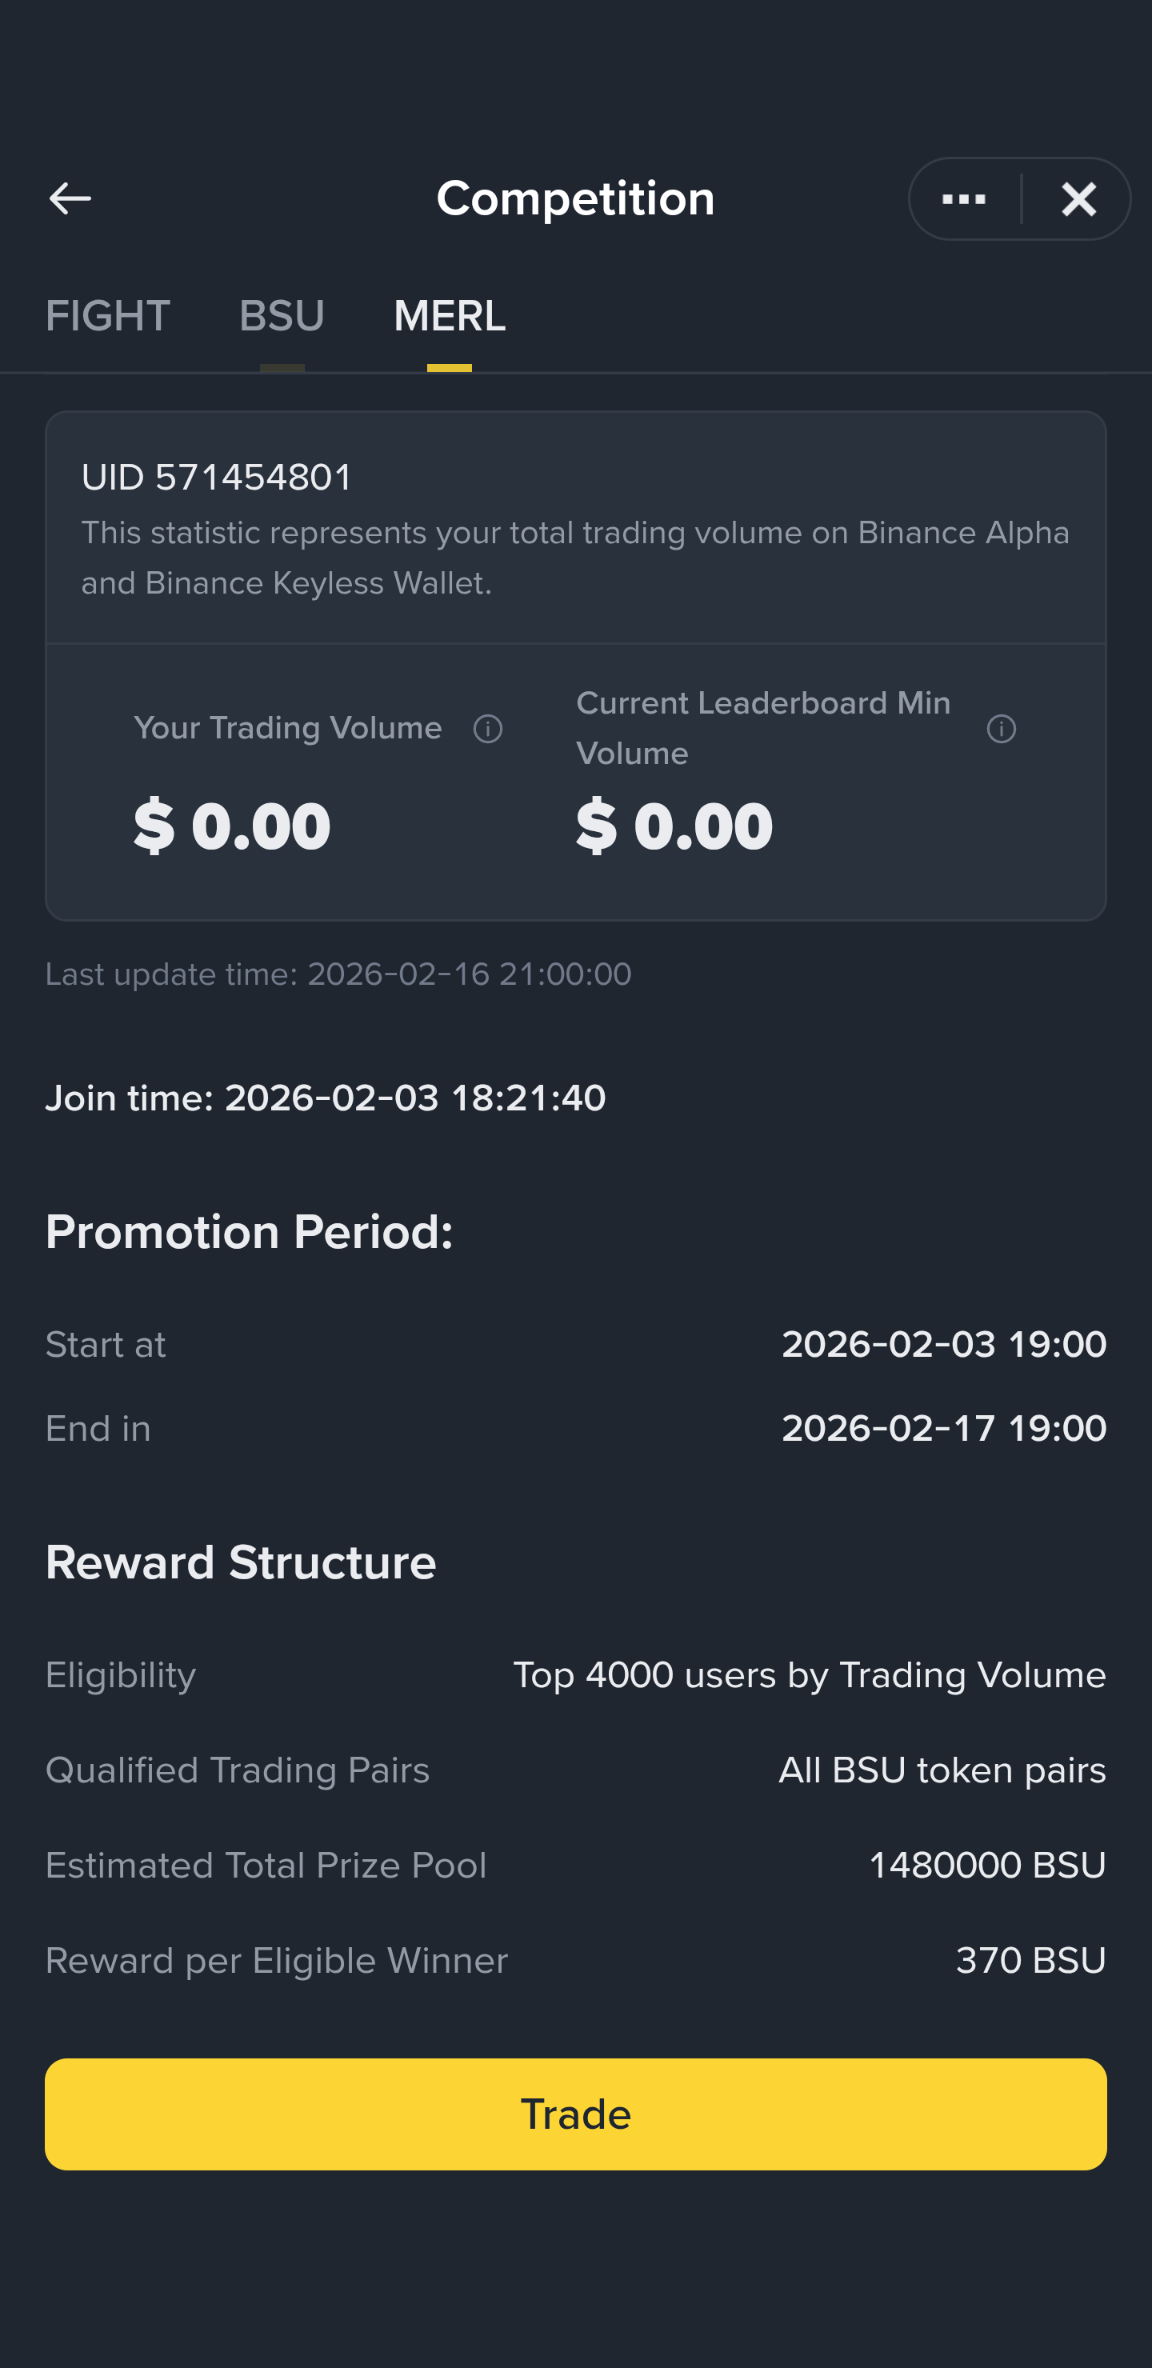Tap the Start at date value
1152x2368 pixels.
[944, 1345]
